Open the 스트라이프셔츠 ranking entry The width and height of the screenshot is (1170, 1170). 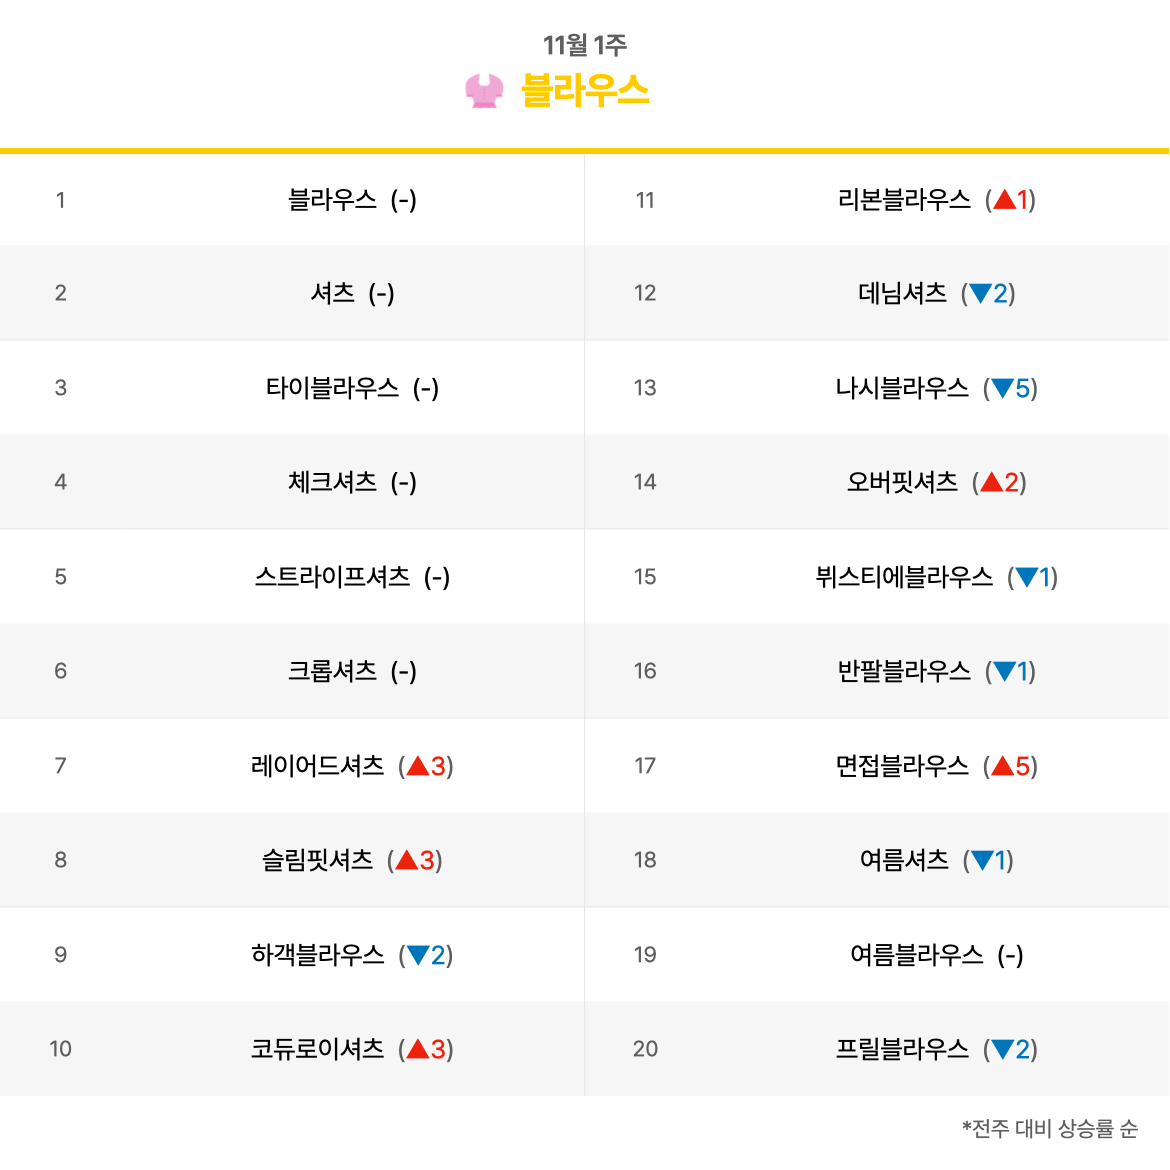[x=332, y=577]
